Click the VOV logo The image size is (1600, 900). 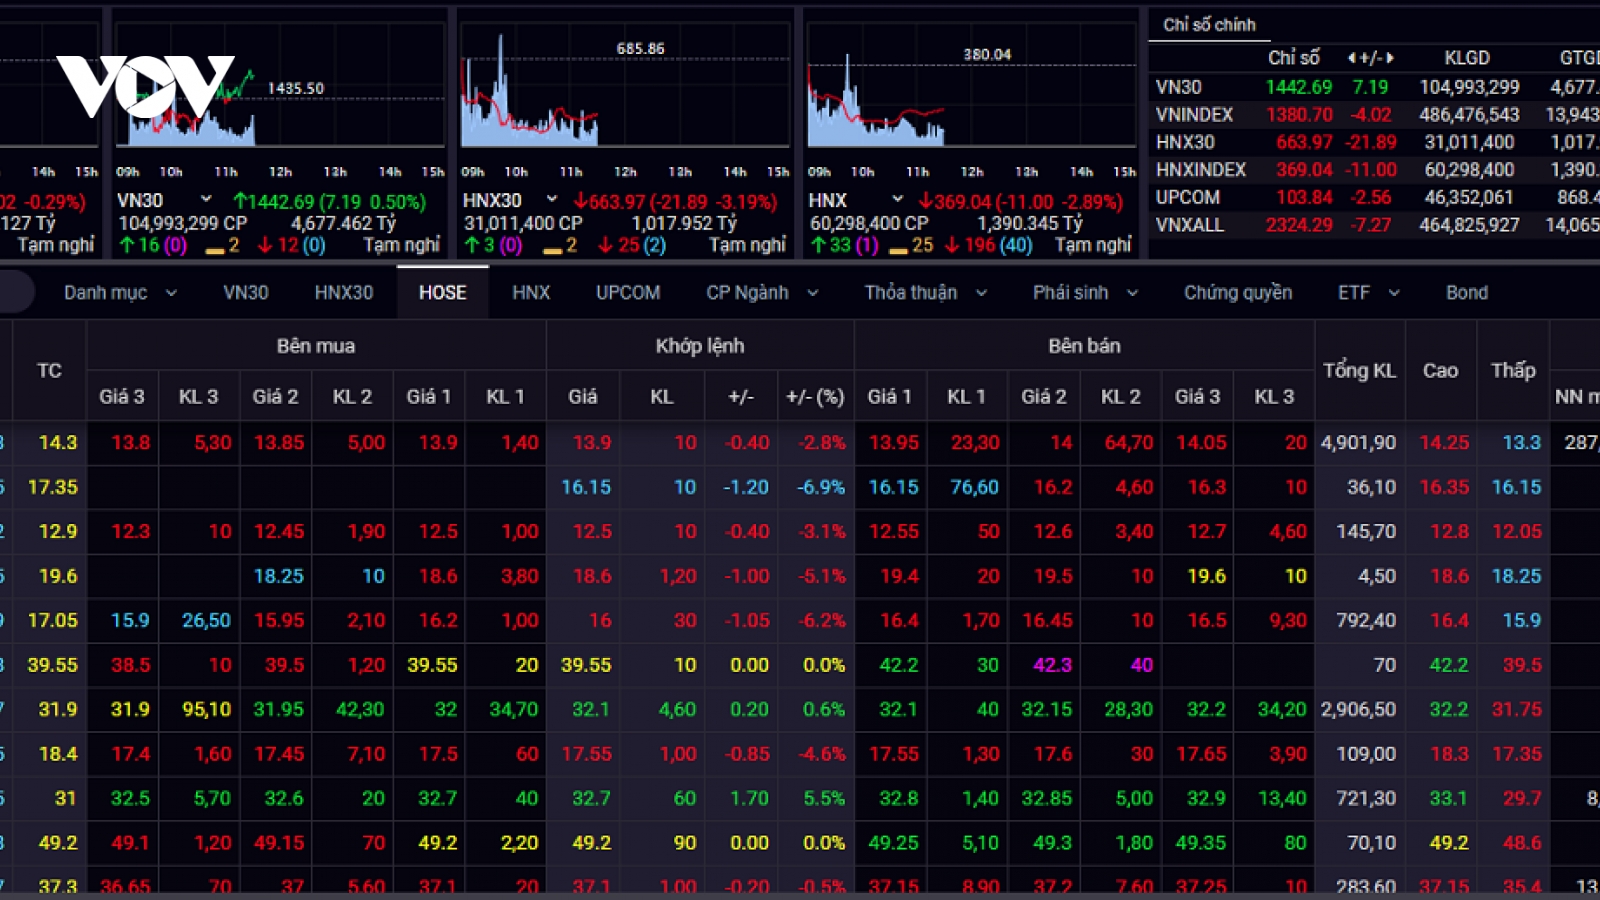coord(146,86)
